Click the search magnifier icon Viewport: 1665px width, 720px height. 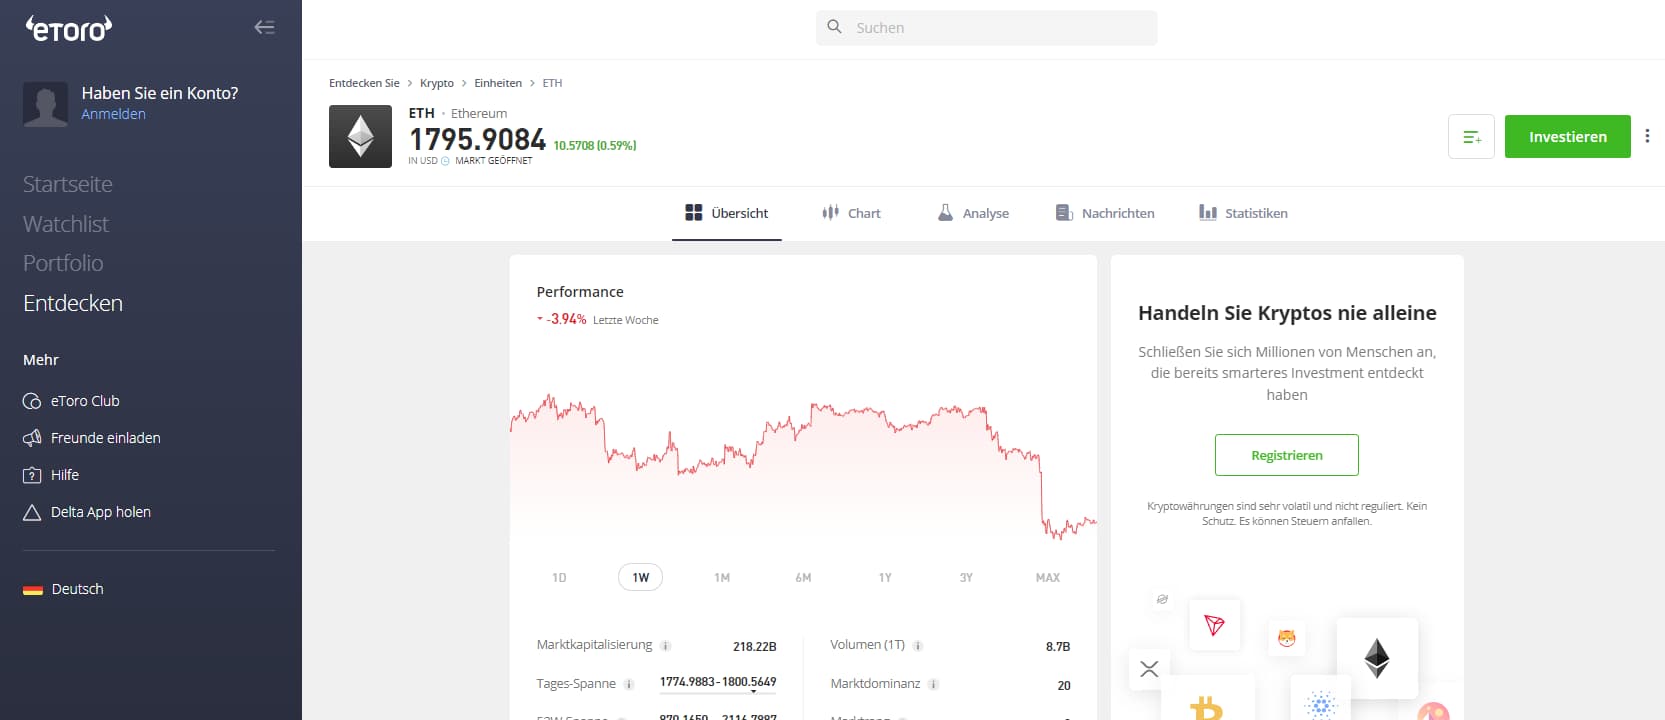click(835, 27)
